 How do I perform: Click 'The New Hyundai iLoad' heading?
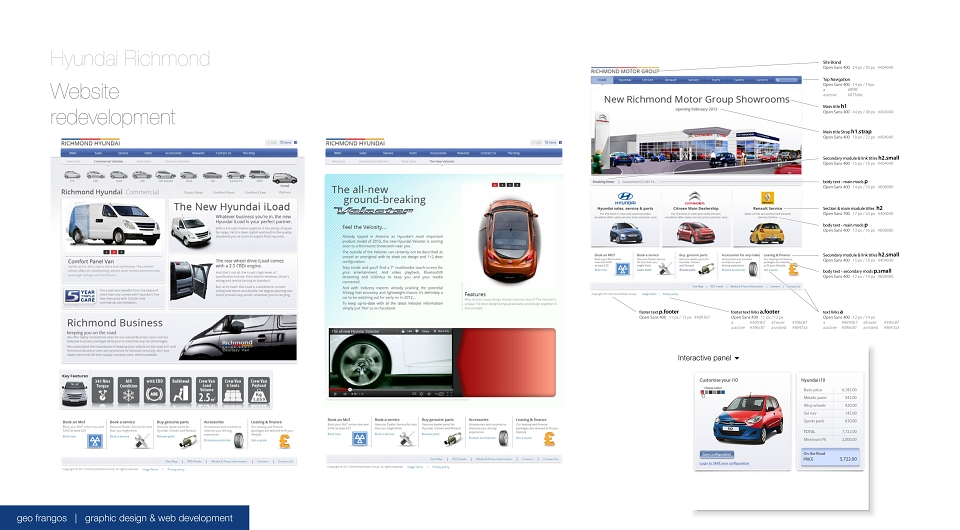(x=232, y=207)
